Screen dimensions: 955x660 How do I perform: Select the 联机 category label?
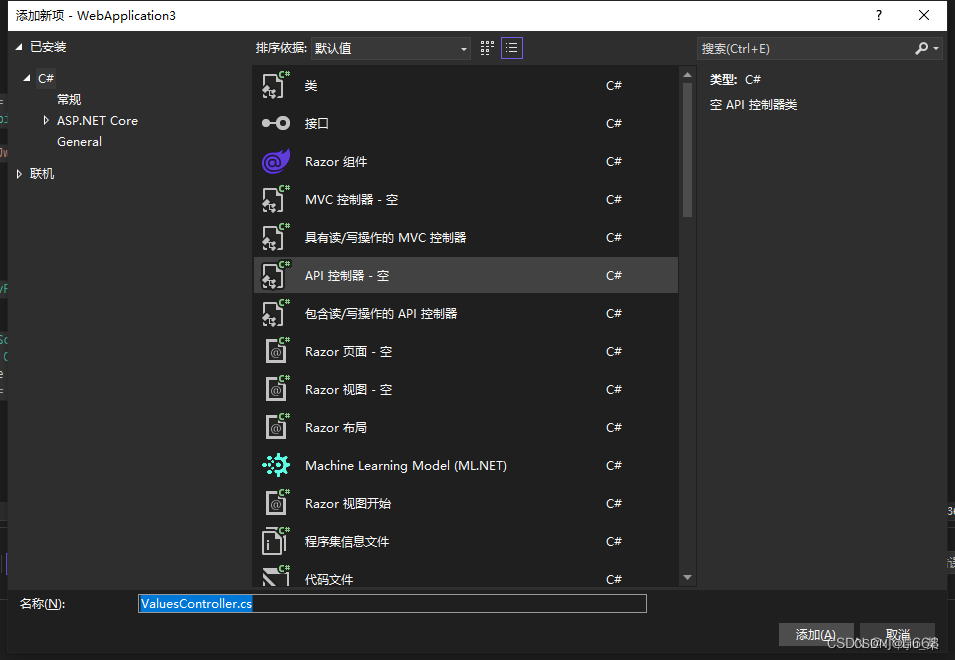tap(42, 174)
